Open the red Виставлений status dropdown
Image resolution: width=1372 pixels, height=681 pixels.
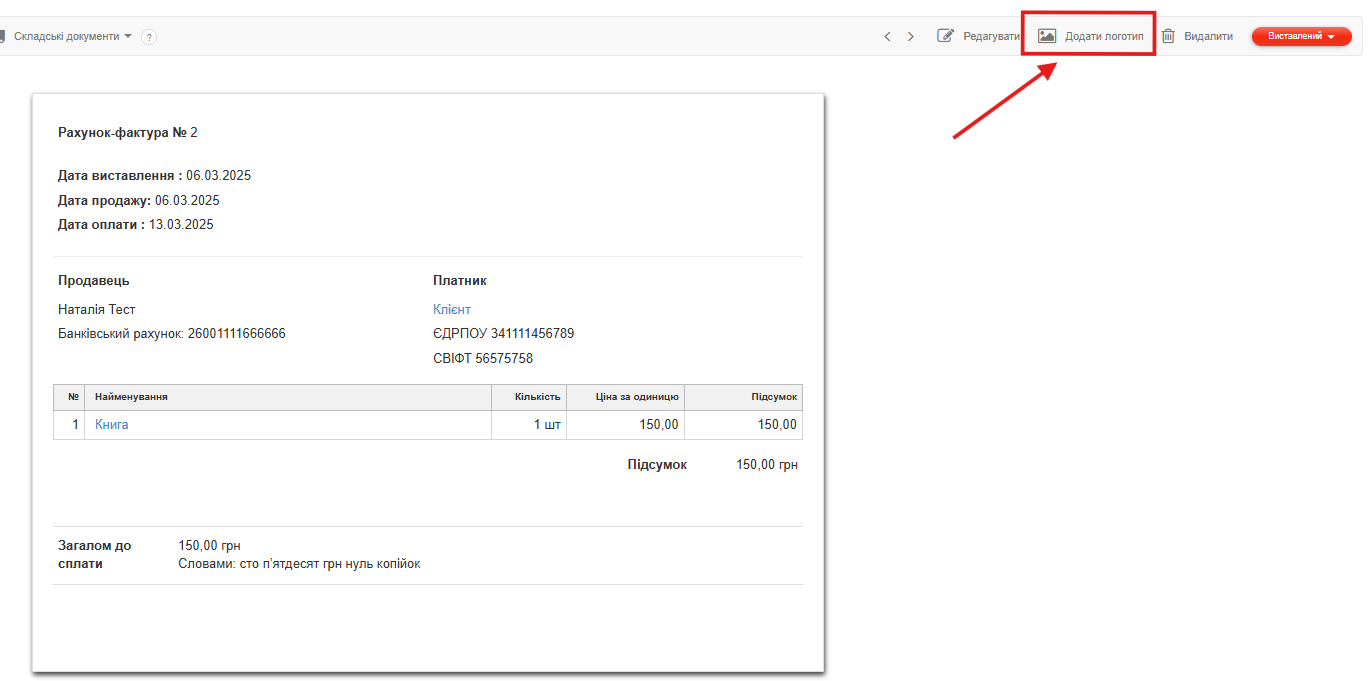pyautogui.click(x=1301, y=36)
